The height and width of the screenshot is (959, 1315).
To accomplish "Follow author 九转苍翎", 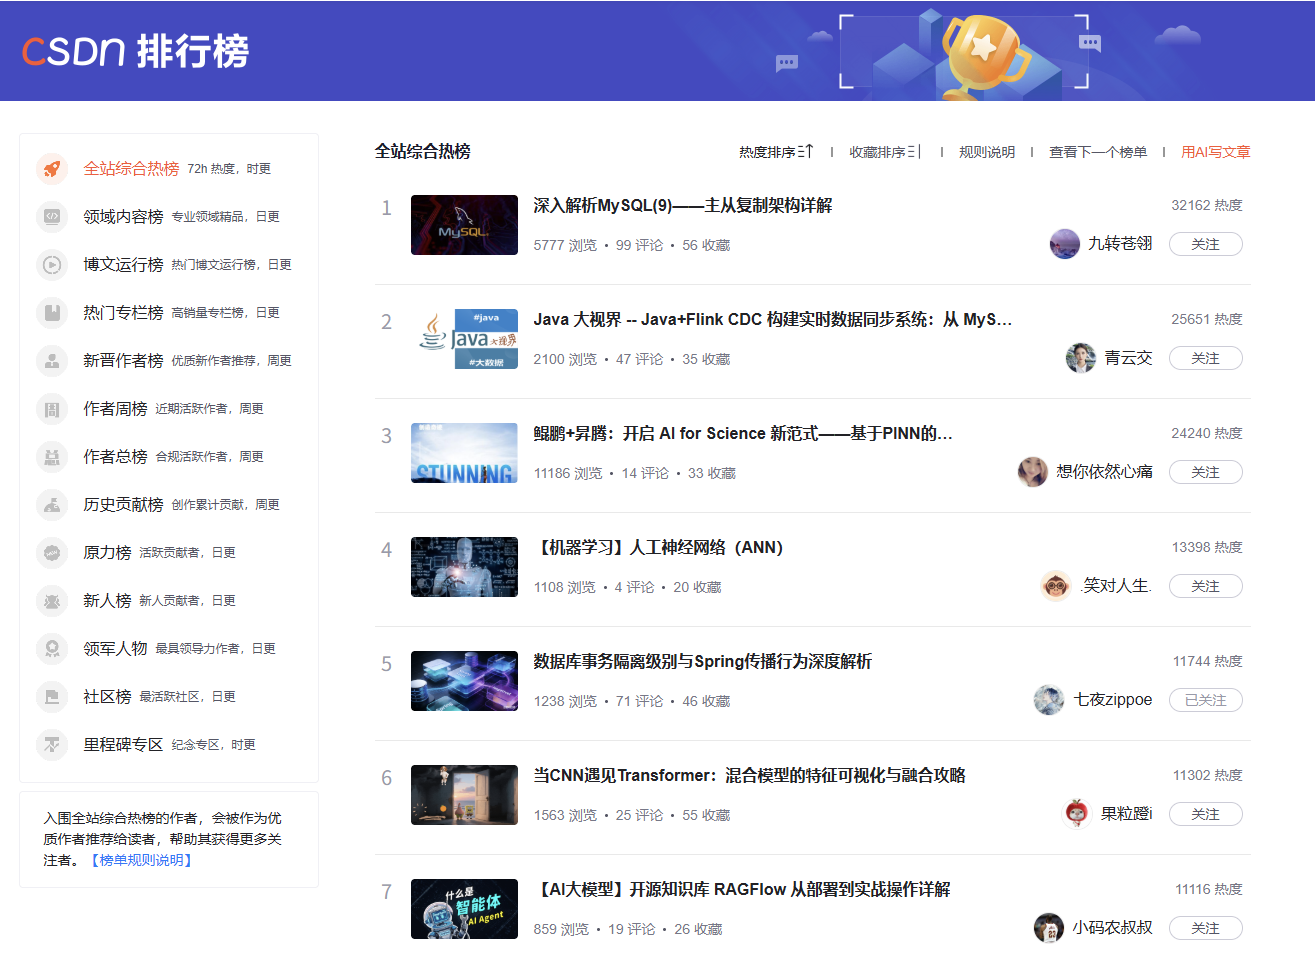I will pyautogui.click(x=1206, y=244).
